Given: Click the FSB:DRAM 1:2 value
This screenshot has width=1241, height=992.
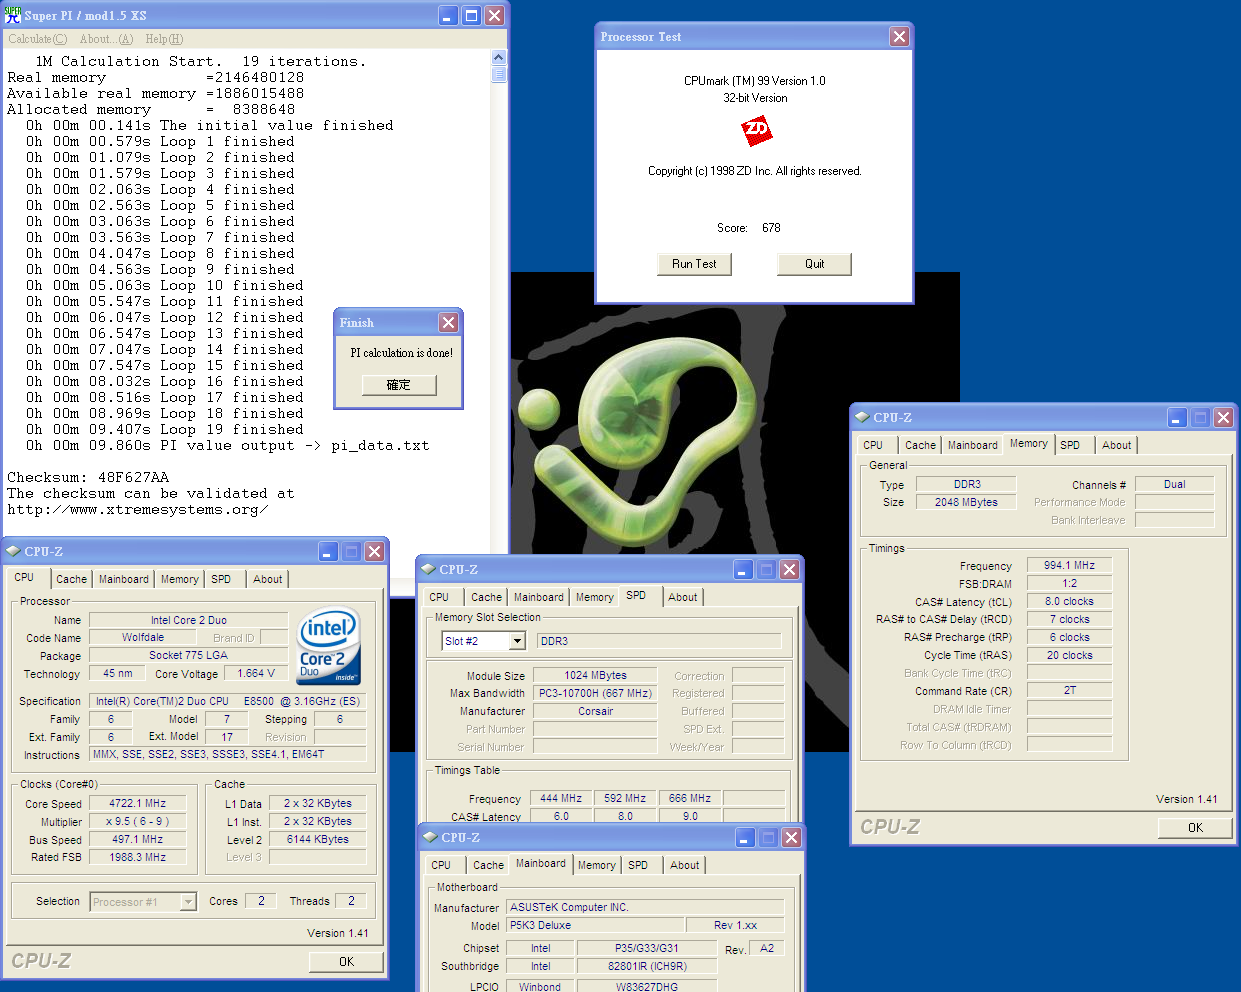Looking at the screenshot, I should click(x=1069, y=583).
